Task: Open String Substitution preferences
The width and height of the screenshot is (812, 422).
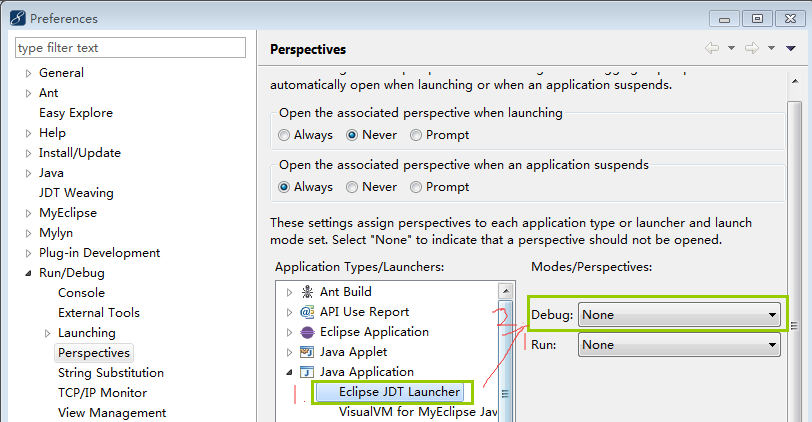Action: tap(111, 373)
